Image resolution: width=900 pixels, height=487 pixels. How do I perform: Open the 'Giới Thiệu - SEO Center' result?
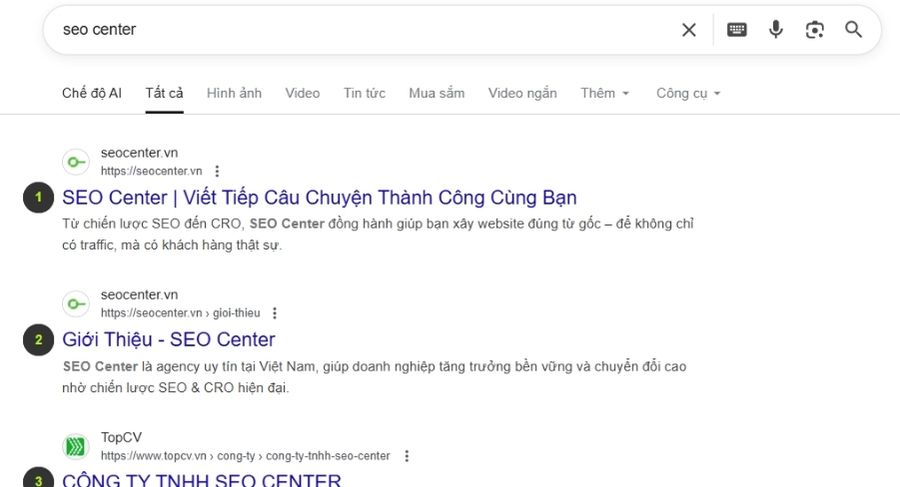(169, 339)
